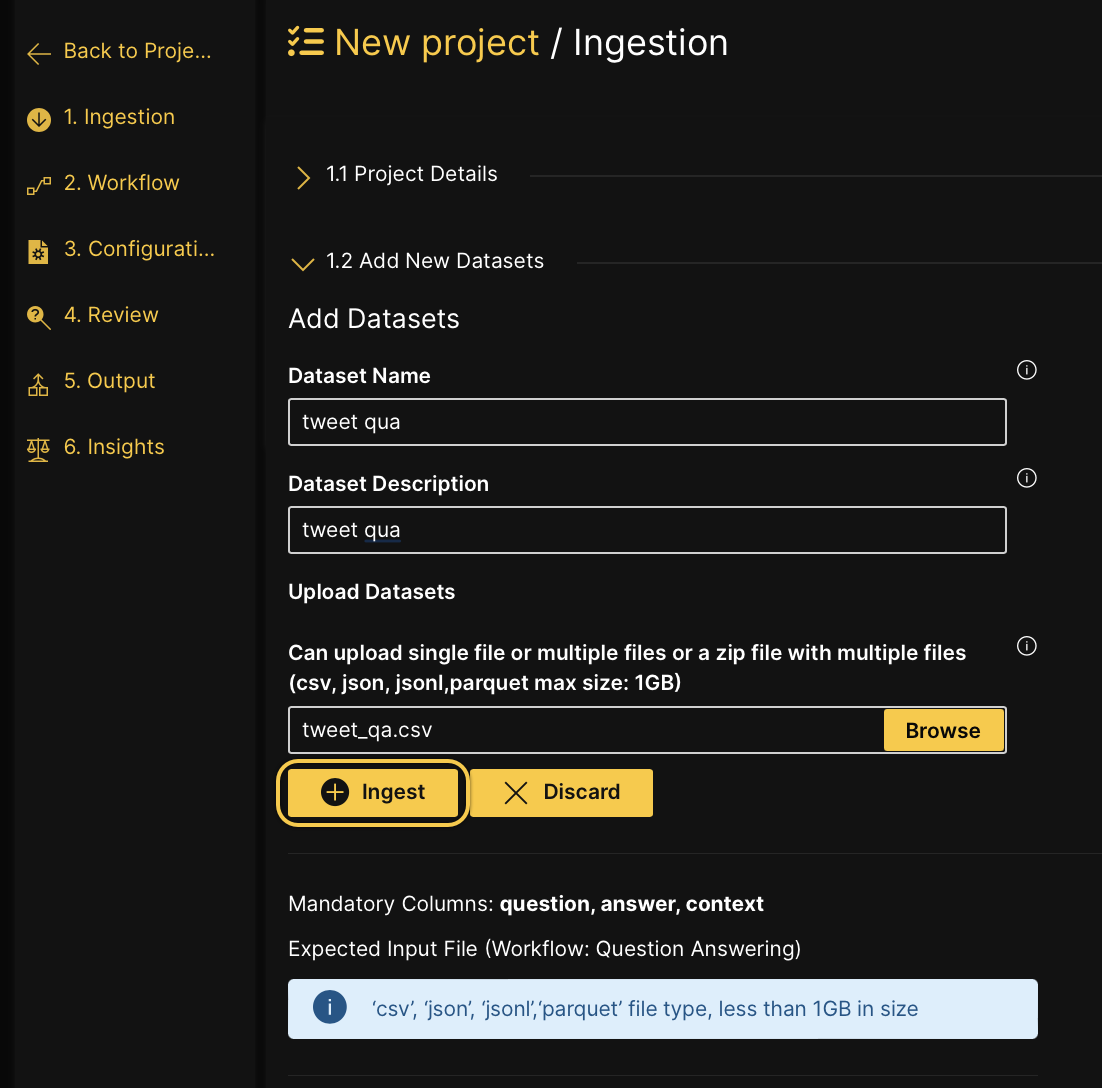Image resolution: width=1102 pixels, height=1088 pixels.
Task: Click the Output step icon
Action: tap(37, 382)
